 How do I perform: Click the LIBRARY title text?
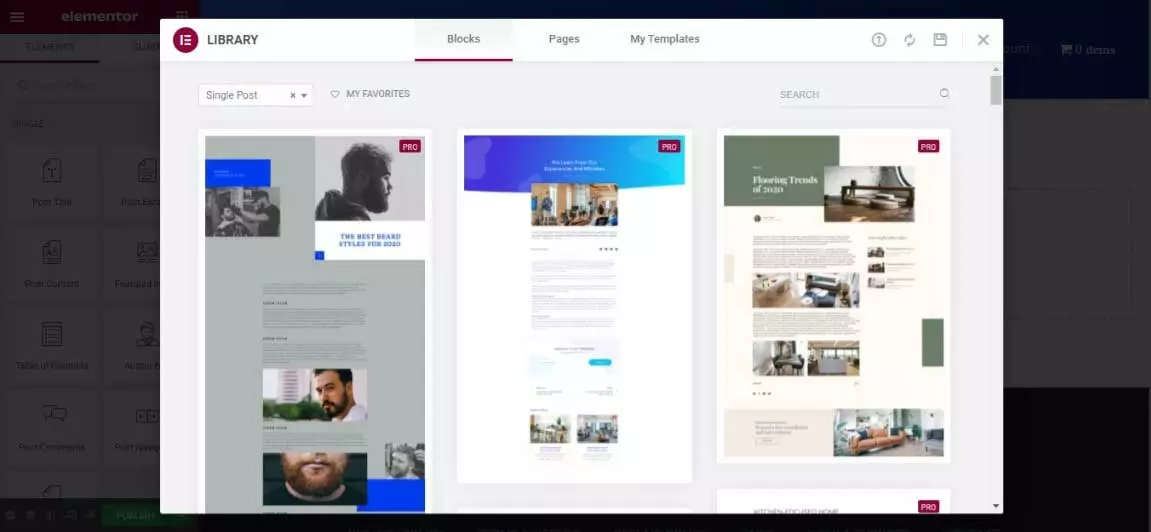point(233,40)
